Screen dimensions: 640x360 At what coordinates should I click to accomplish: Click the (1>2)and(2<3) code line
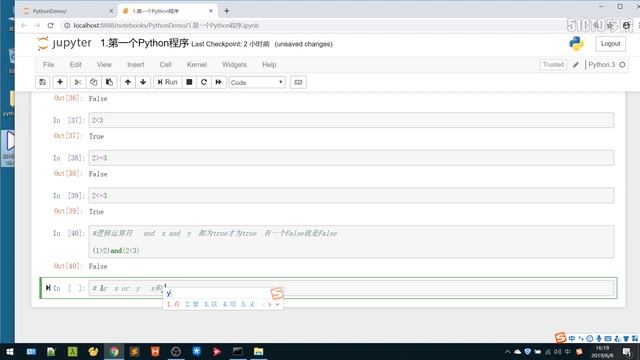(116, 250)
